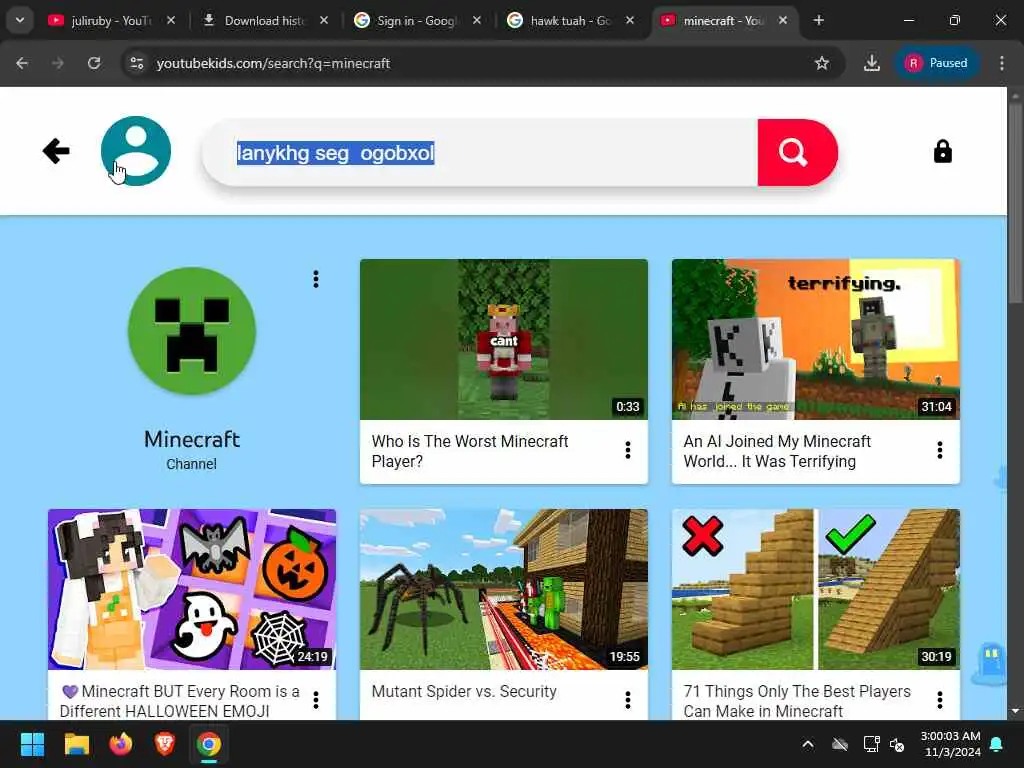Open a new browser tab
Screen dimensions: 1024x768
[x=818, y=20]
